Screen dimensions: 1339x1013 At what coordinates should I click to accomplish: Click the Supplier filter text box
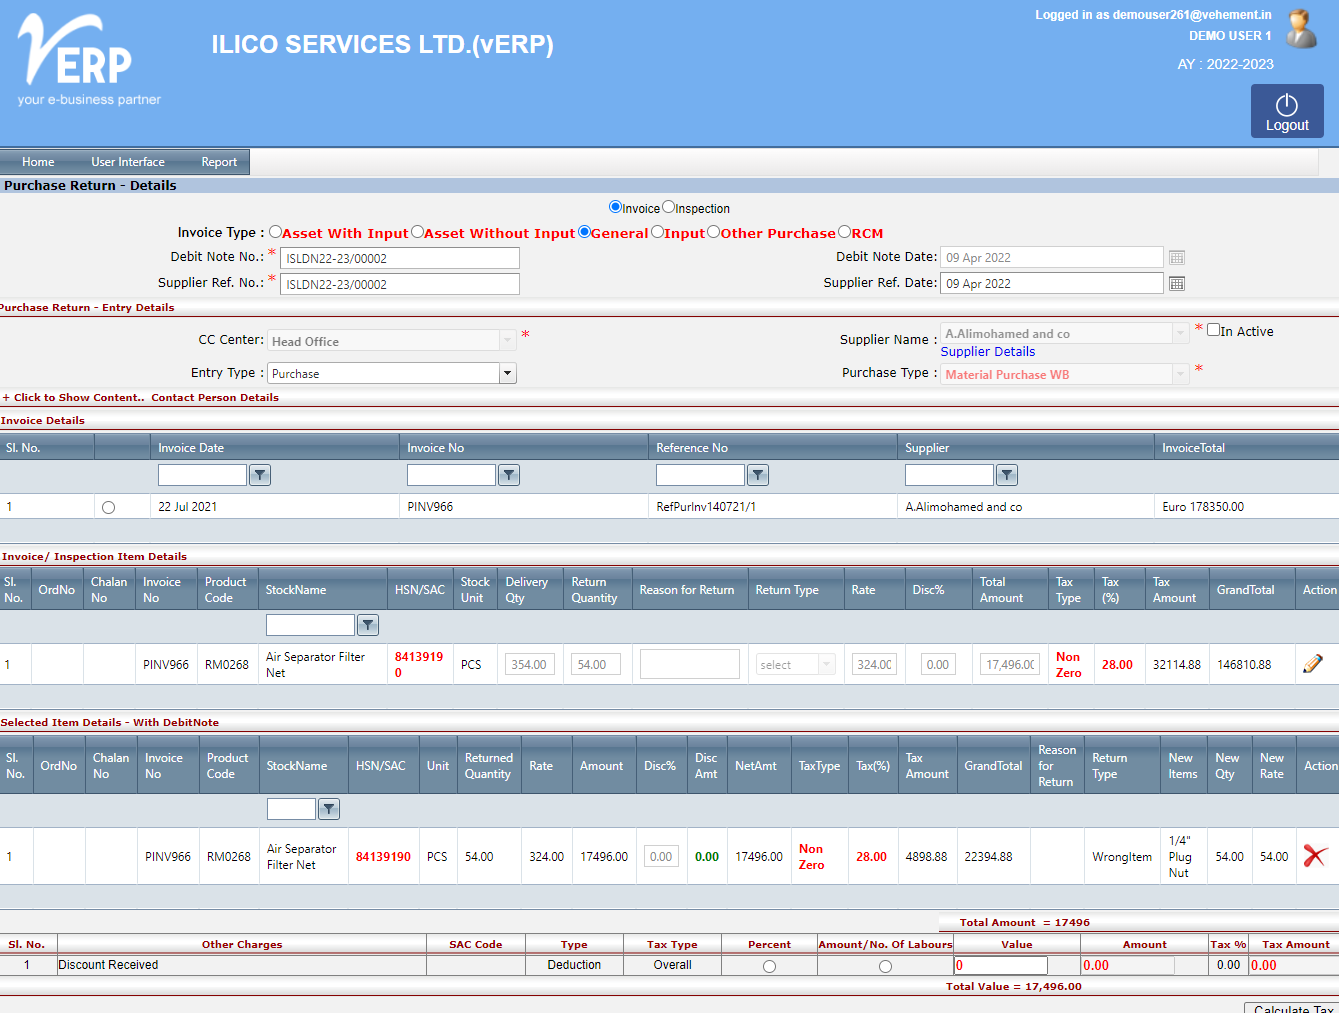tap(949, 475)
